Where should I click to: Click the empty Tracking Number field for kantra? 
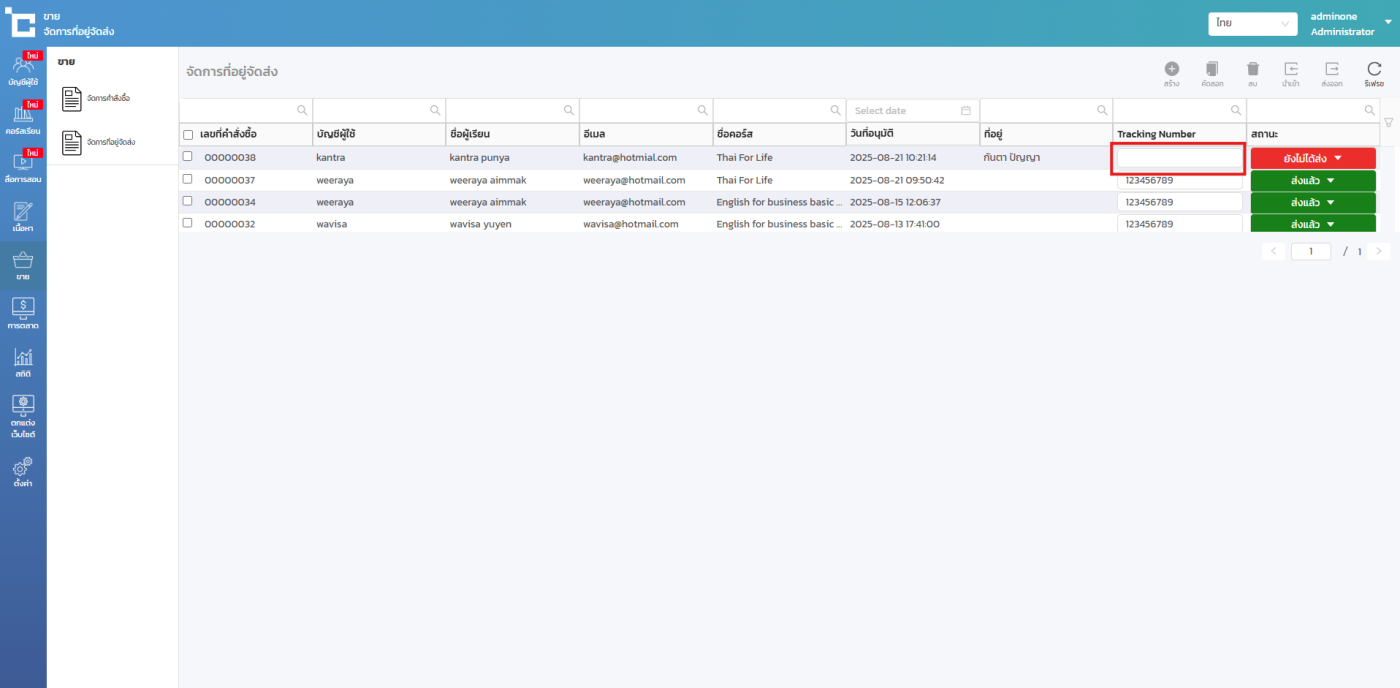(1178, 158)
